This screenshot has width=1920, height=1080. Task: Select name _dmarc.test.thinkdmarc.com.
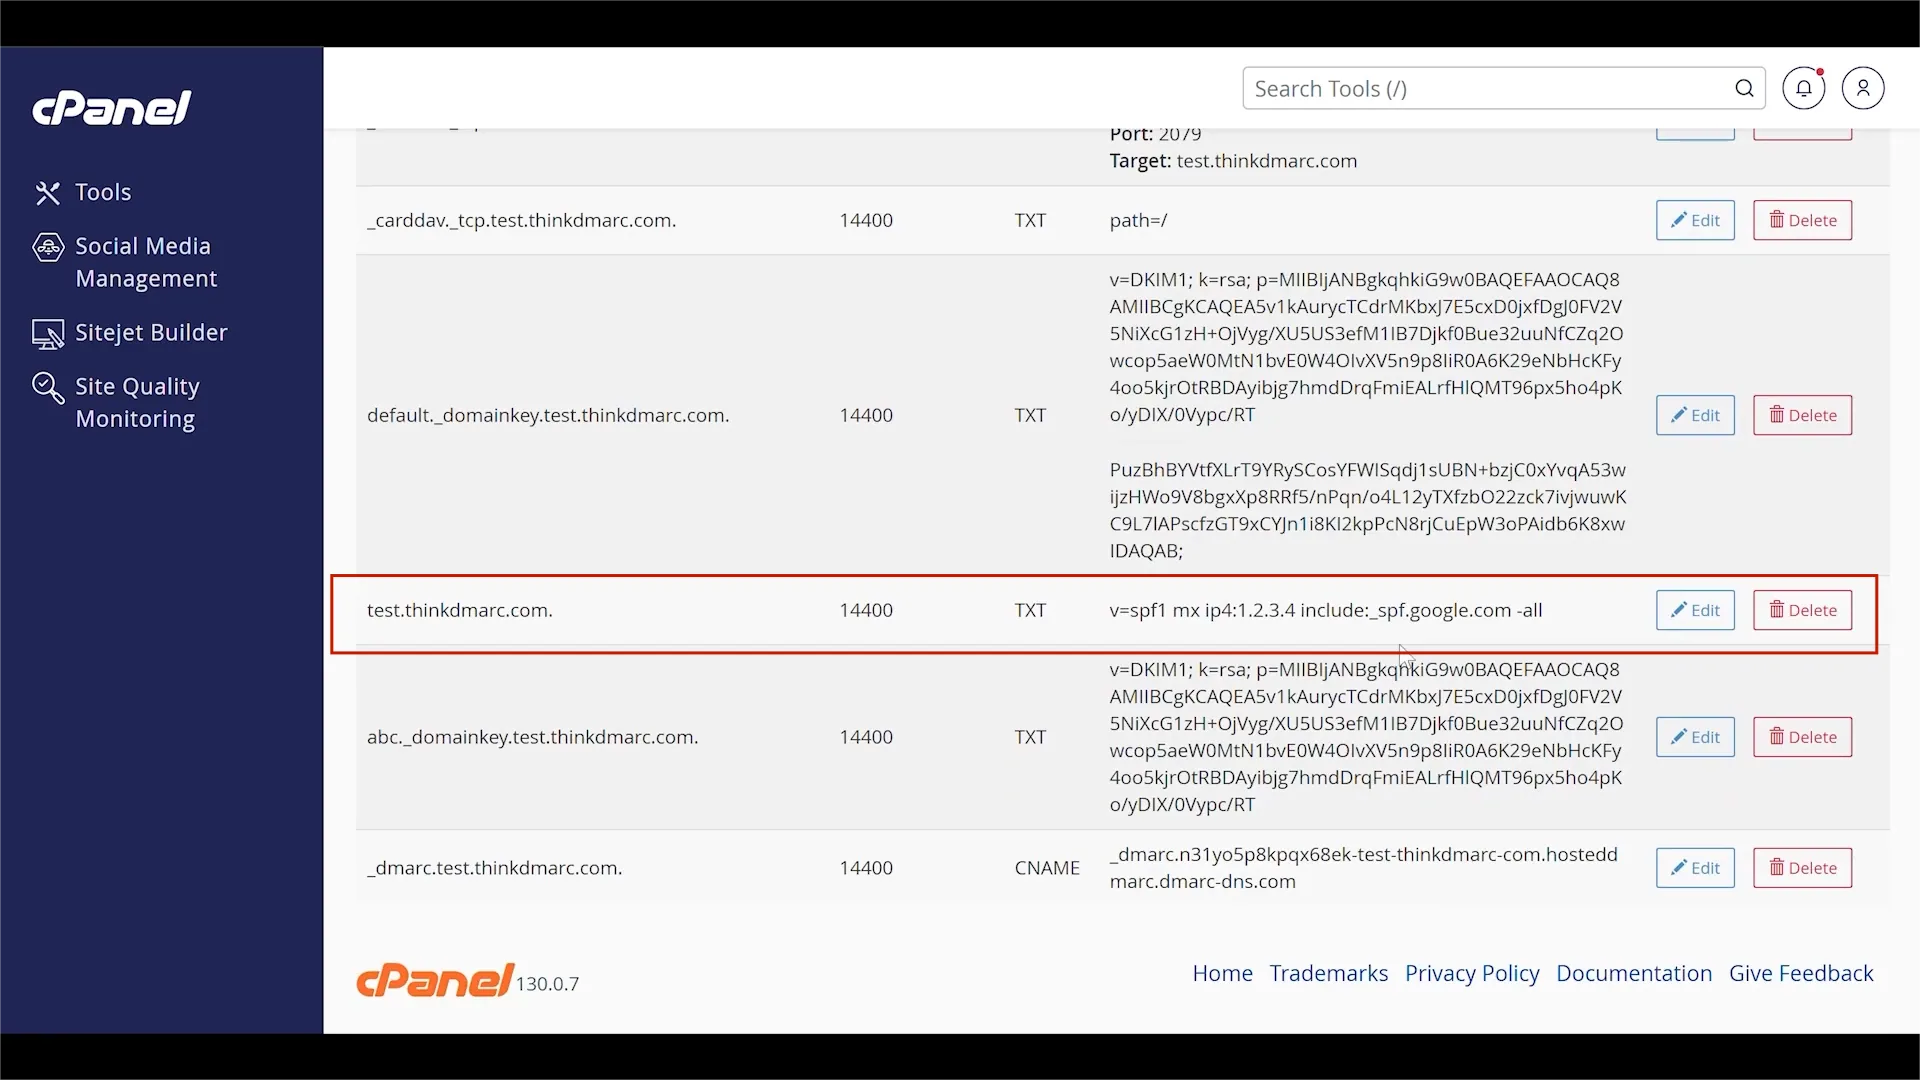495,868
